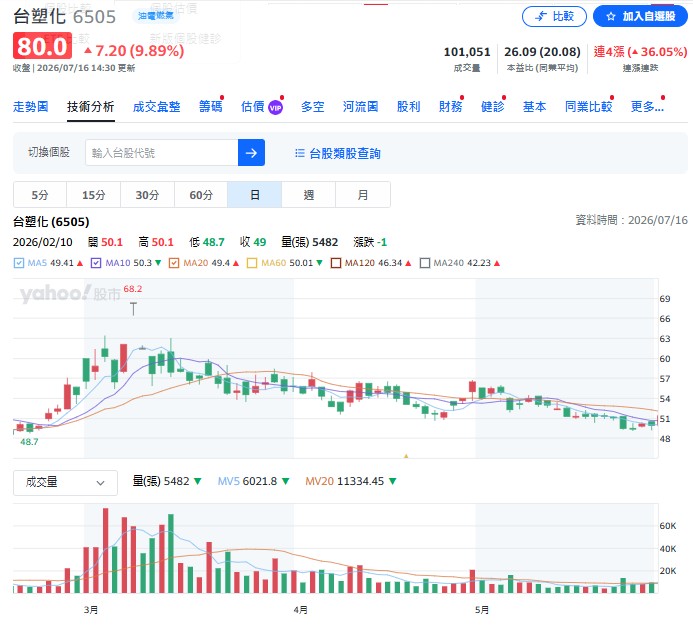
Task: Open the 健診 tab
Action: [x=492, y=107]
